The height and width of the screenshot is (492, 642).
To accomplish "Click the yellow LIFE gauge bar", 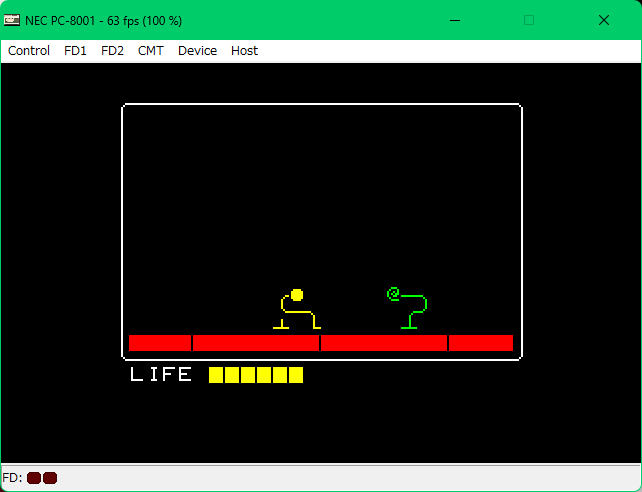I will tap(256, 375).
